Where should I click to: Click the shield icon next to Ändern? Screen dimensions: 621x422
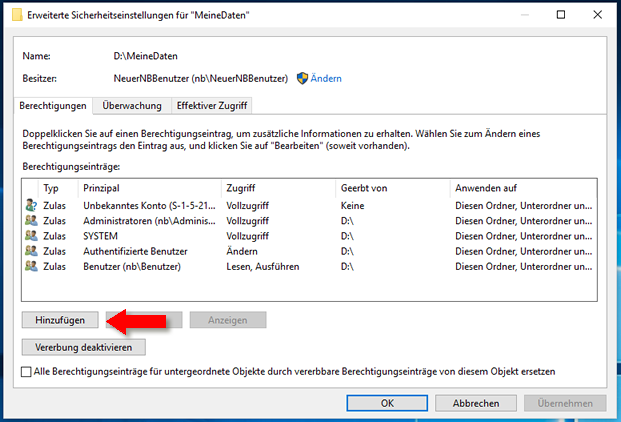(302, 78)
